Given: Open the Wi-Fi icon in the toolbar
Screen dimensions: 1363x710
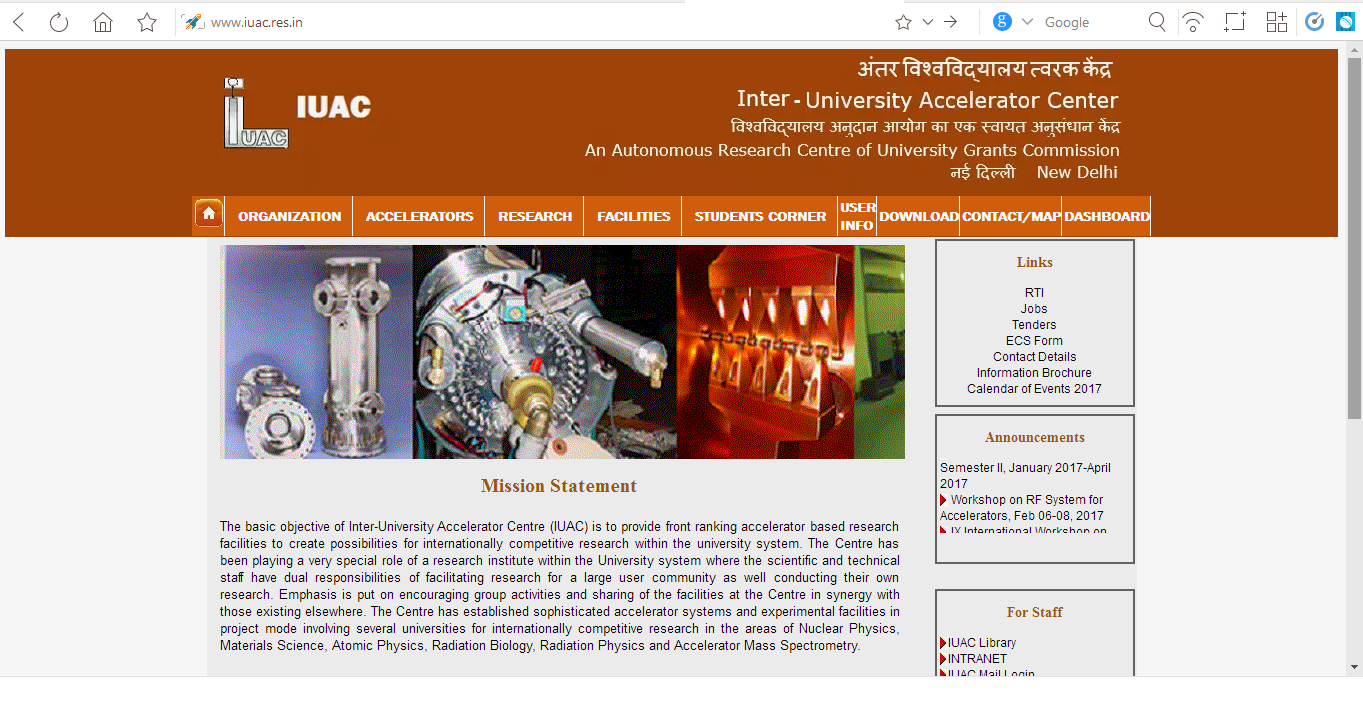Looking at the screenshot, I should 1193,22.
